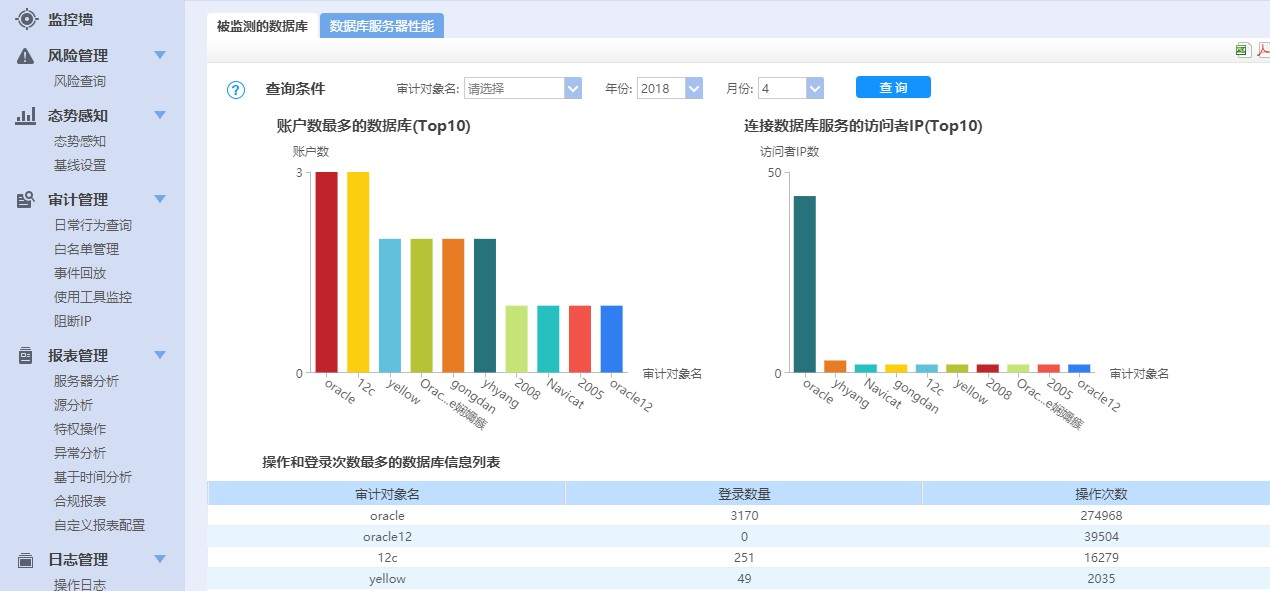Export the report to Excel

point(1243,50)
